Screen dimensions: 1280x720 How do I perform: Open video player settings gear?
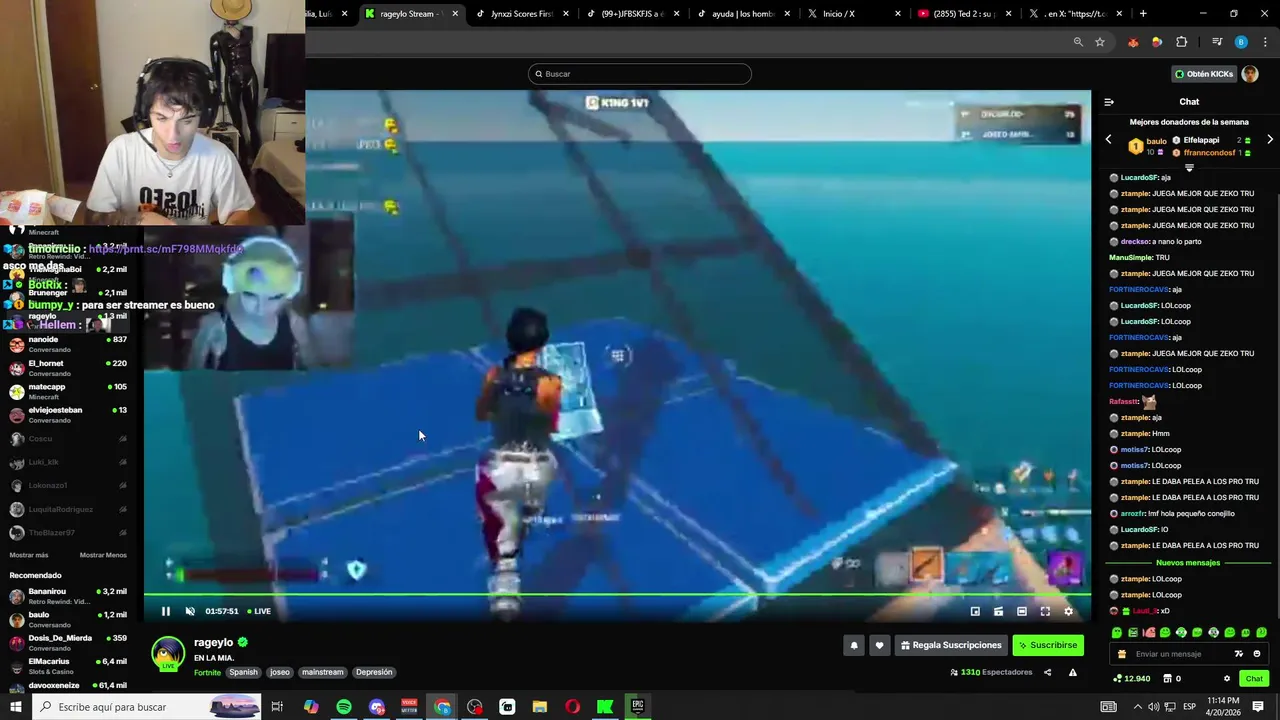1068,611
